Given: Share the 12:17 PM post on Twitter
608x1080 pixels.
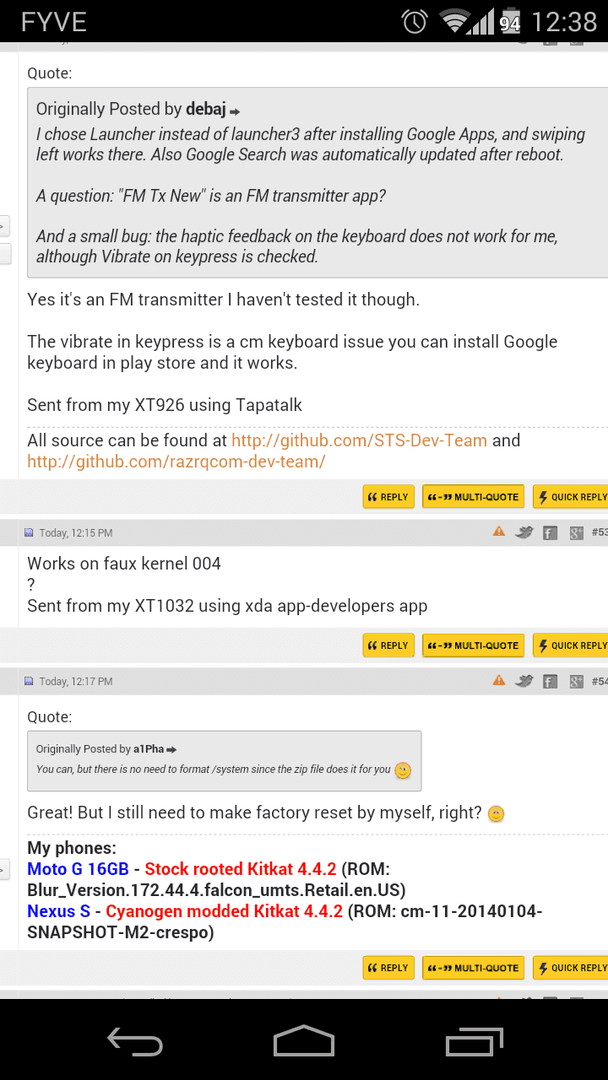Looking at the screenshot, I should coord(524,681).
